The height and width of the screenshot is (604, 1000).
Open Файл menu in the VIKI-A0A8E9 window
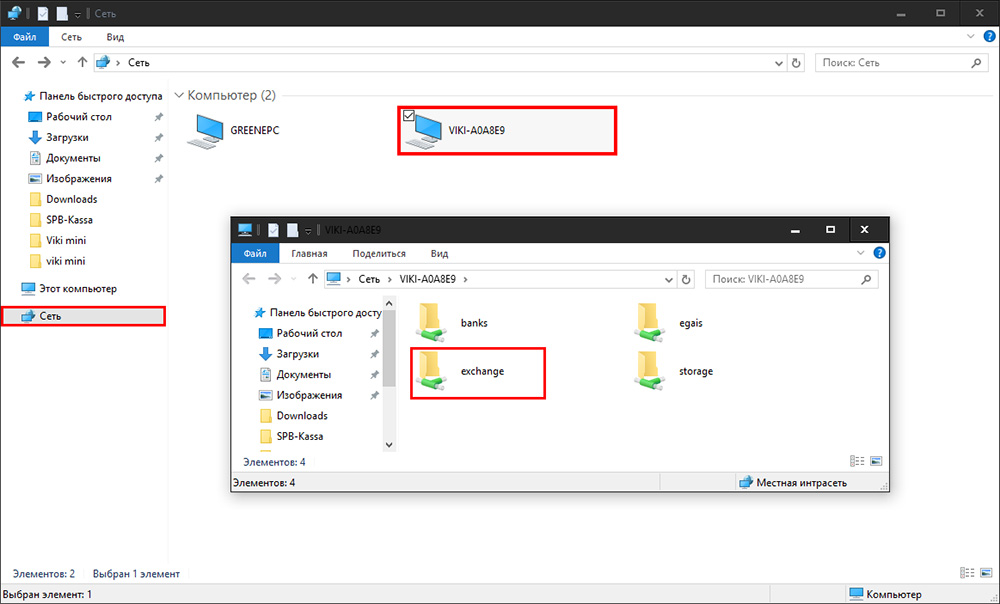(x=255, y=253)
